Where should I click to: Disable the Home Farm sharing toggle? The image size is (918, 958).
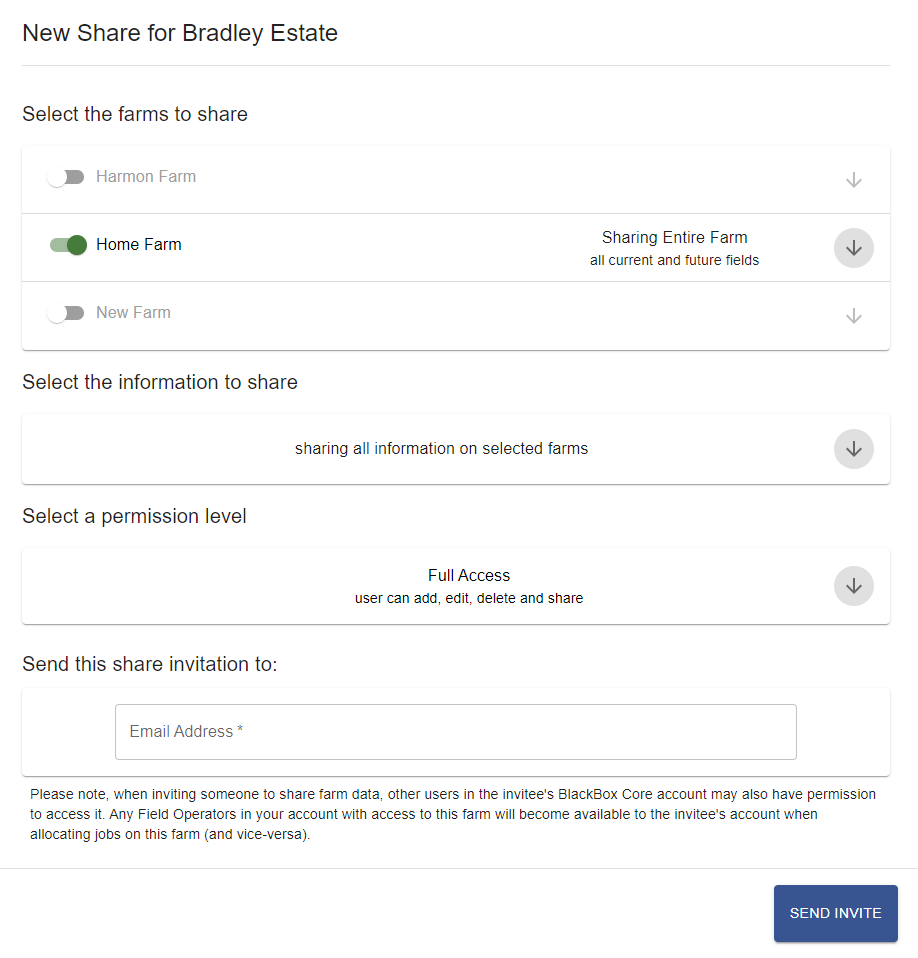pos(68,245)
